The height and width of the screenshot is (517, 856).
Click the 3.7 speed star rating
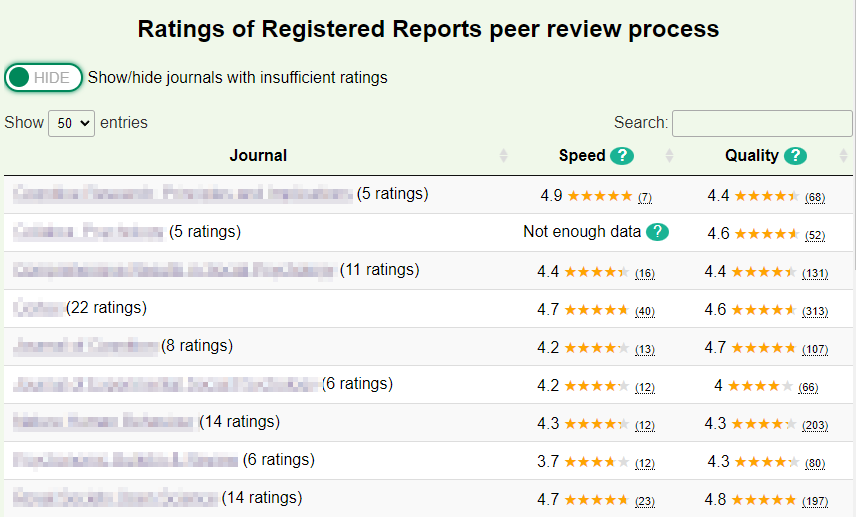click(x=597, y=462)
